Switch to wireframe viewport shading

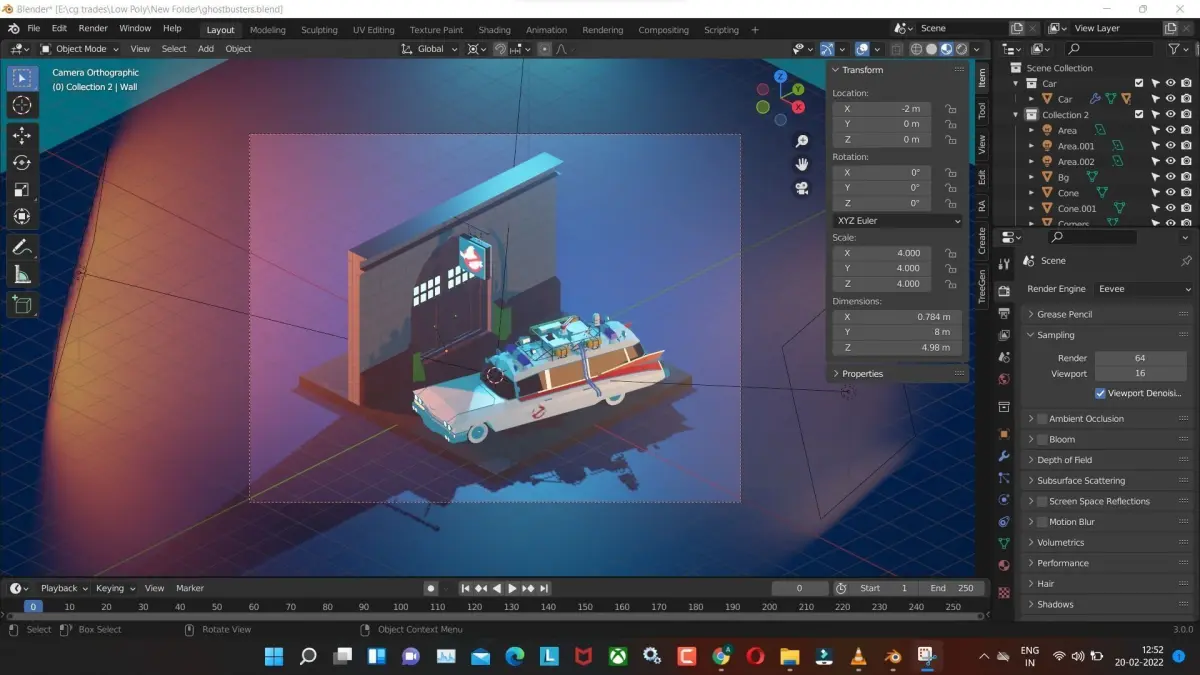pyautogui.click(x=916, y=49)
